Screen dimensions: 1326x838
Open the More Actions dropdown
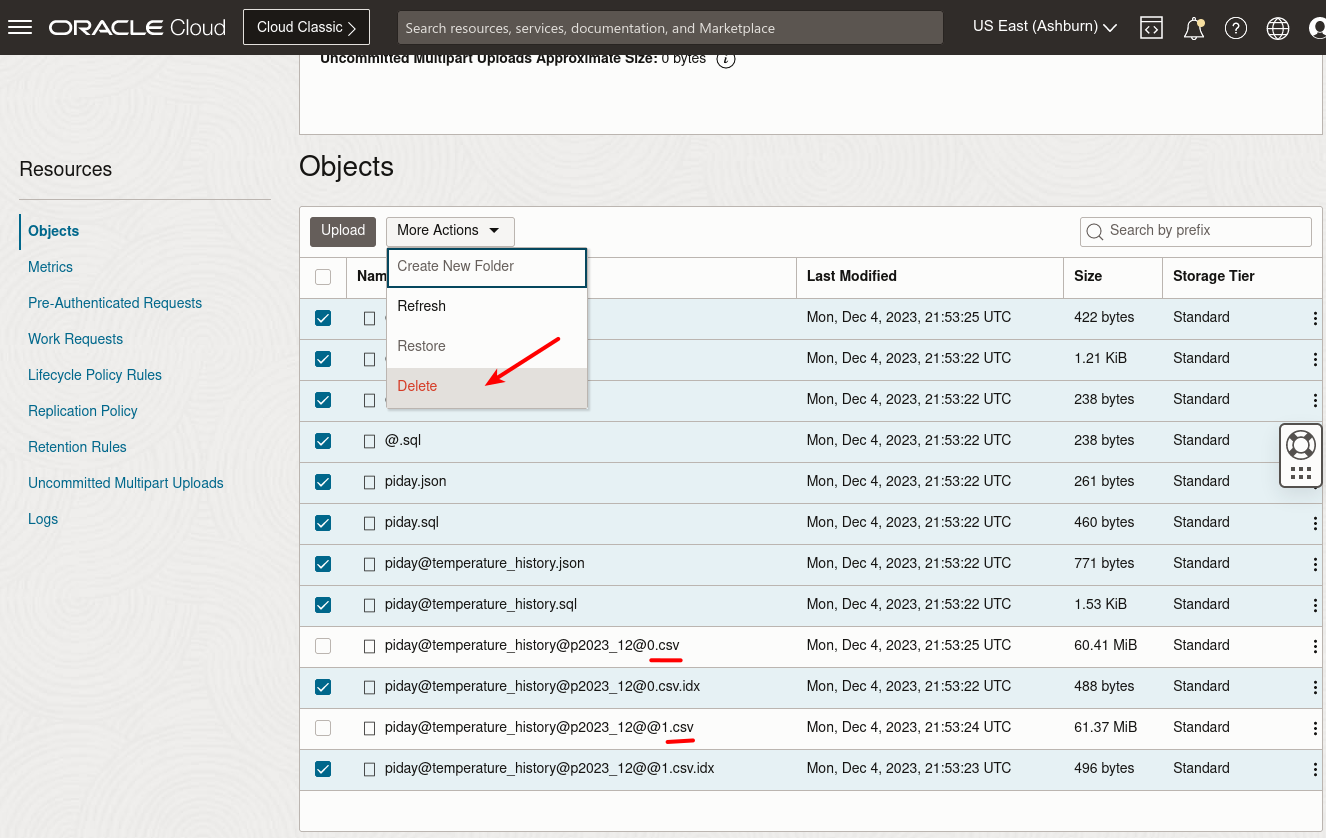(x=450, y=231)
